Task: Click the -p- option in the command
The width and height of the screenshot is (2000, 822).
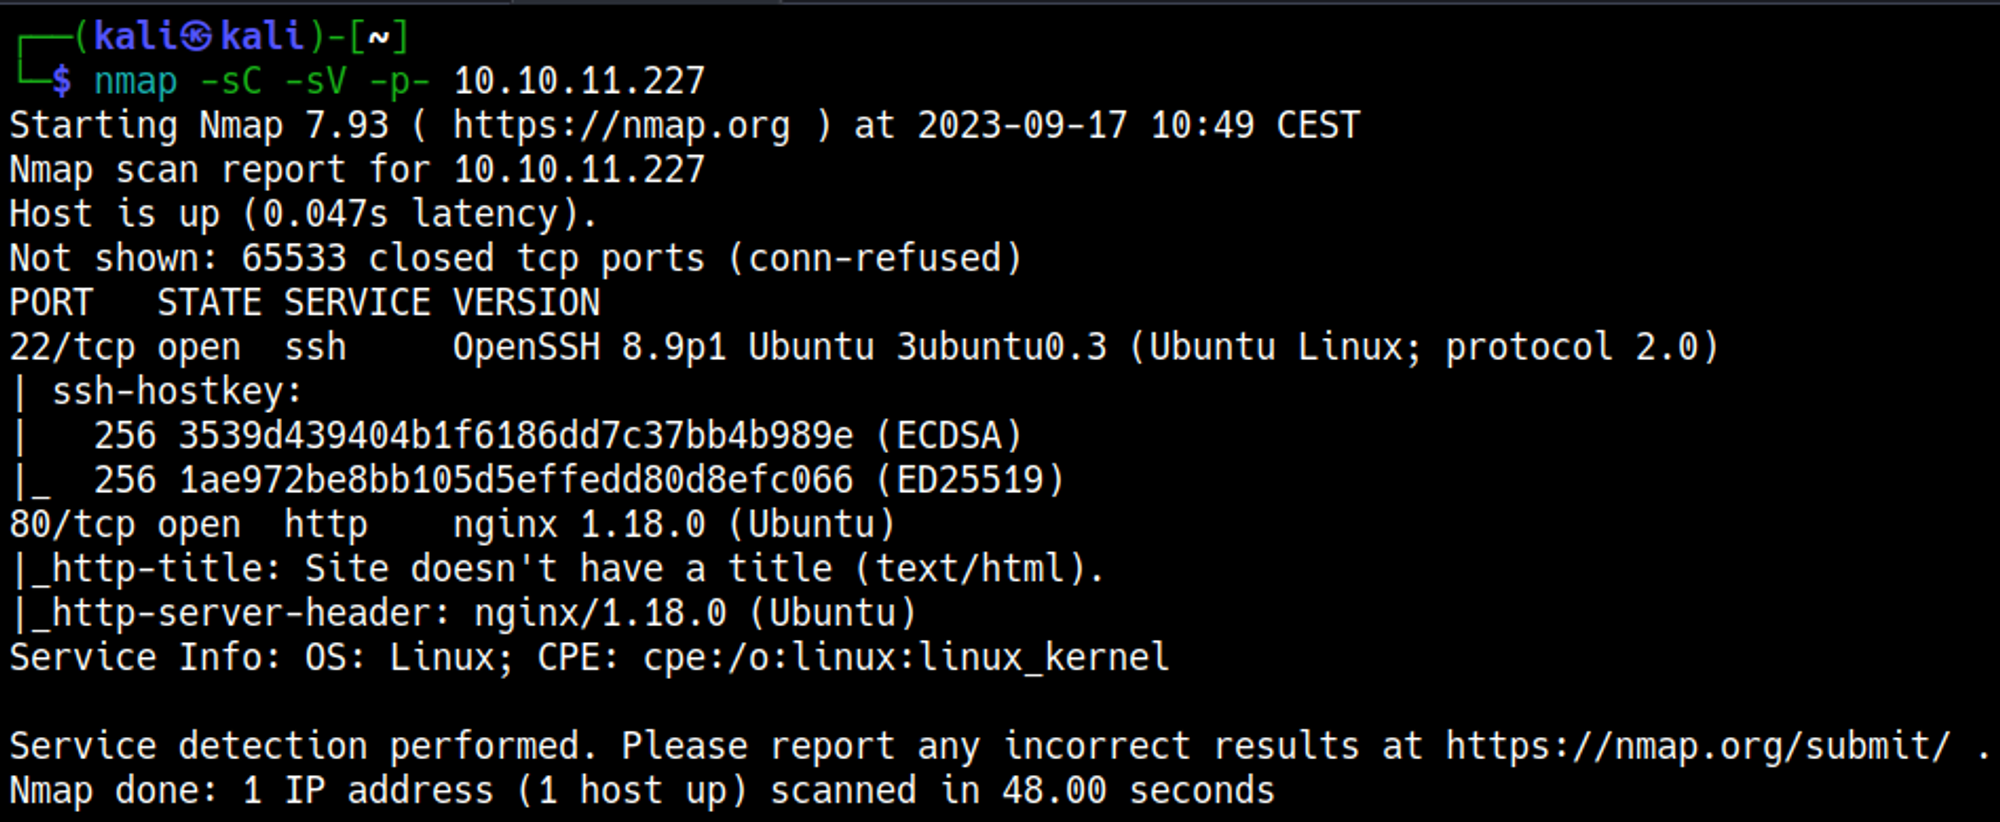Action: coord(399,81)
